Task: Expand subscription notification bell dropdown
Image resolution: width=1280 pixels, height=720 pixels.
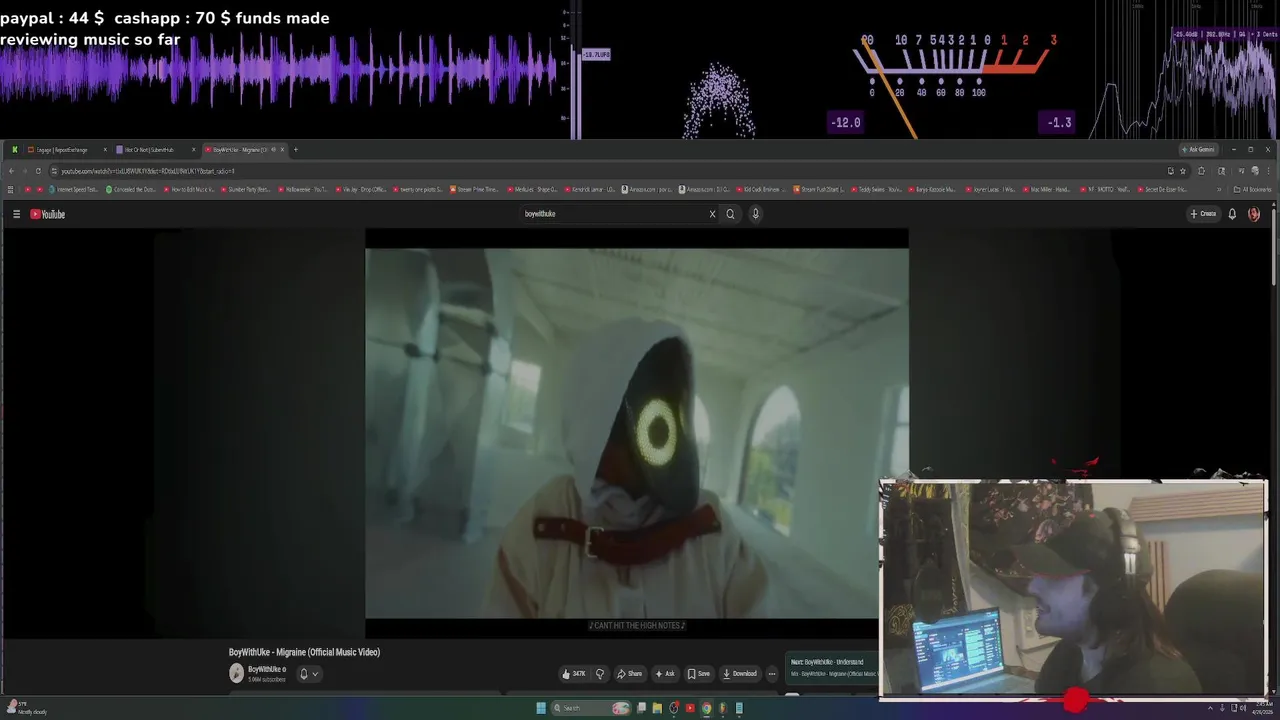Action: click(309, 674)
